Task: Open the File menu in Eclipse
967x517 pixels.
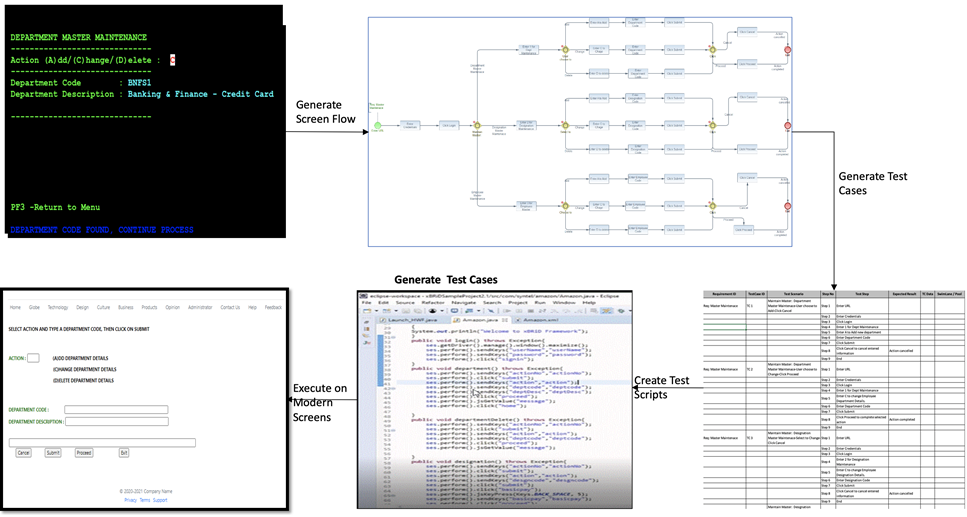Action: click(x=366, y=303)
